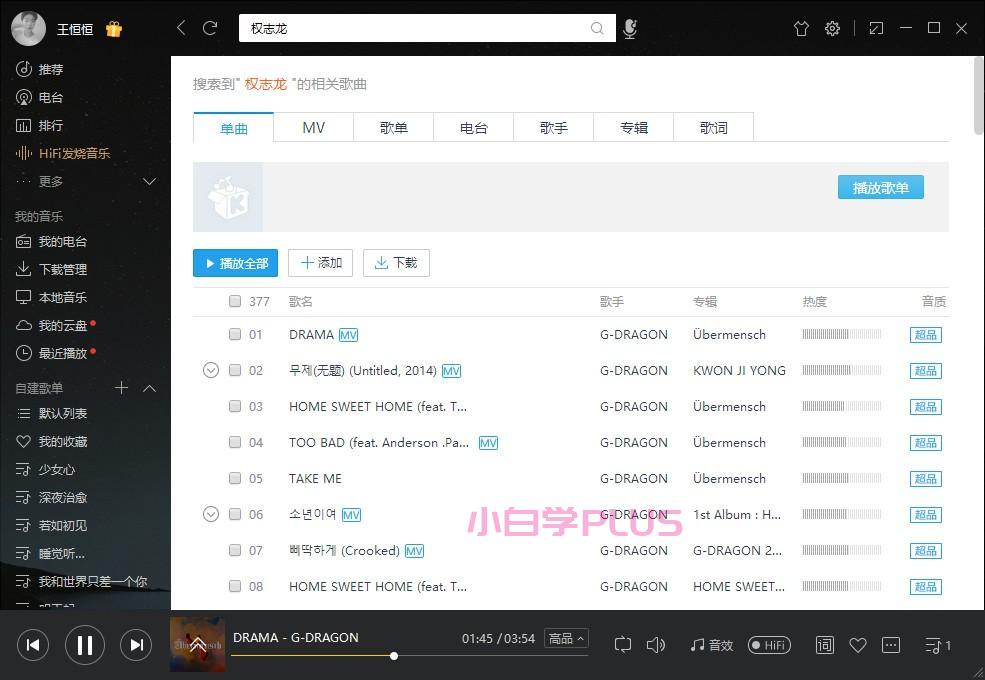Open 若如初见 playlist
Screen dimensions: 985x680
pos(52,525)
